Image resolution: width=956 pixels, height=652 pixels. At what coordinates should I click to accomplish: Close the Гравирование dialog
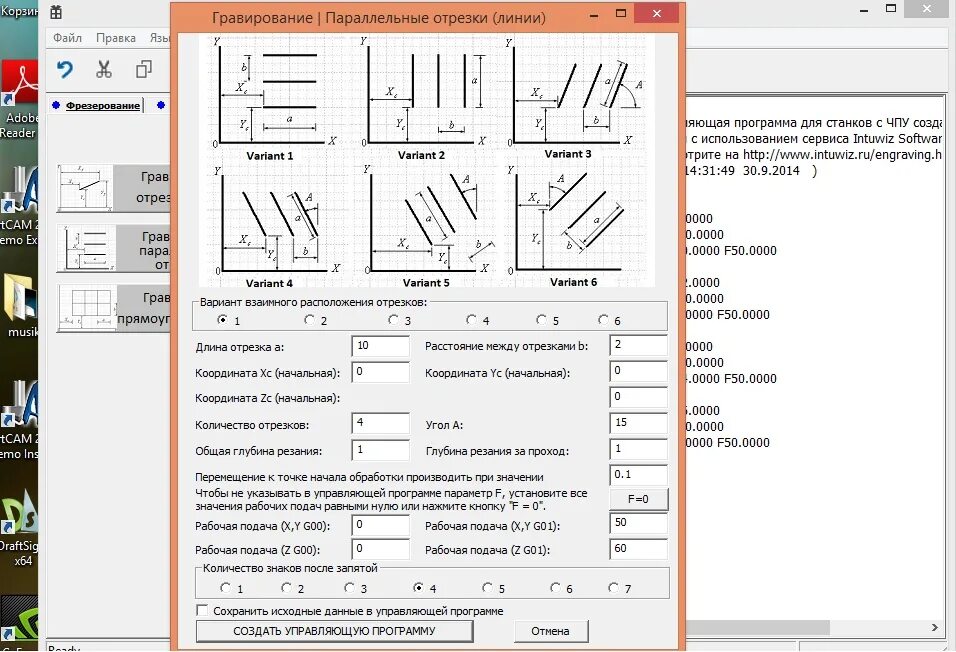657,13
